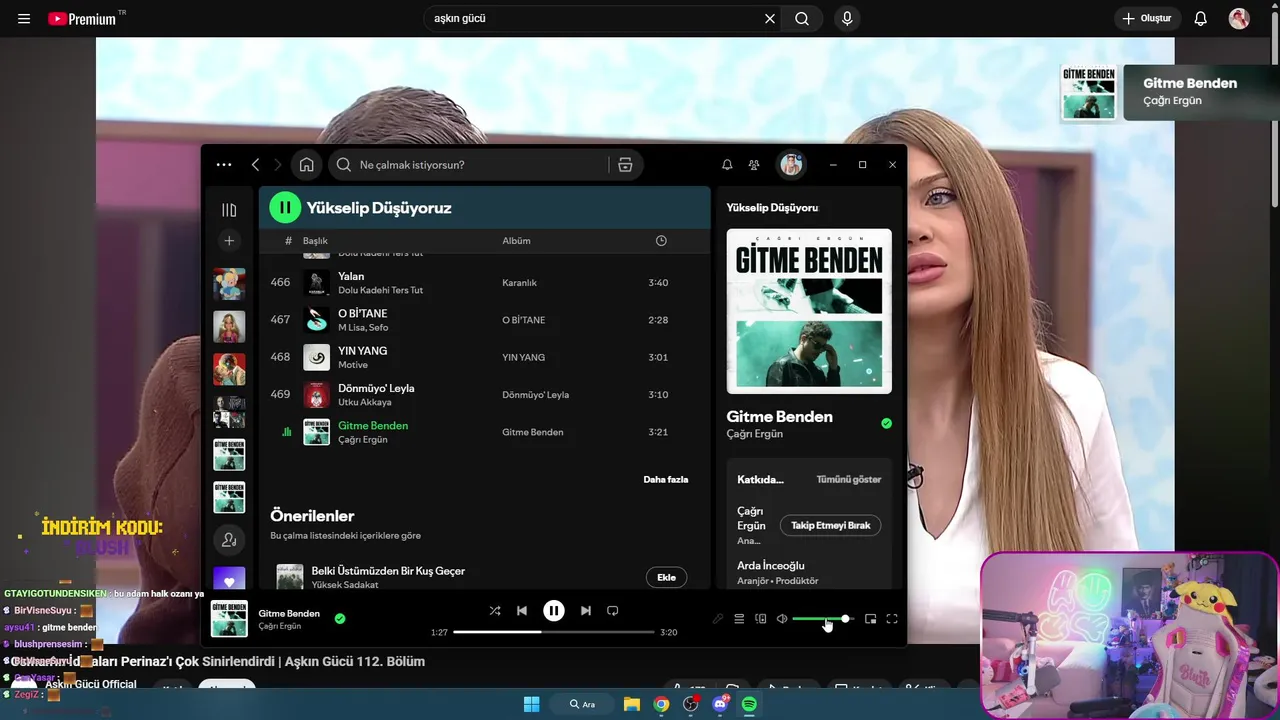Skip to next track in Spotify
This screenshot has width=1280, height=720.
pyautogui.click(x=586, y=610)
